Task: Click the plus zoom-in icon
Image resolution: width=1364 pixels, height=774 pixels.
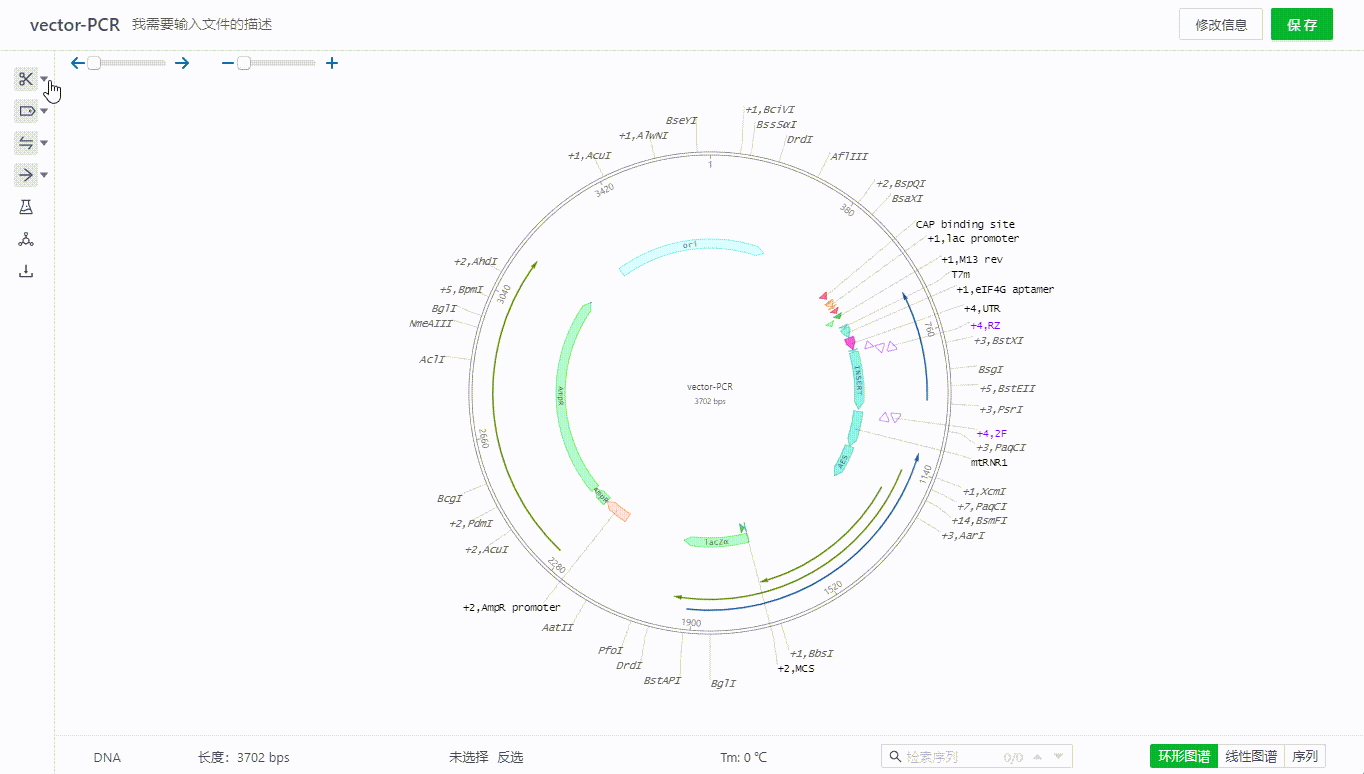Action: (332, 63)
